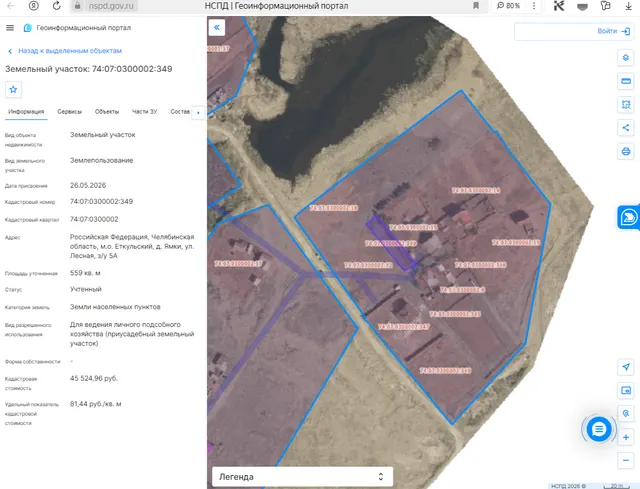Share the map via share icon
The image size is (640, 489).
pyautogui.click(x=625, y=128)
